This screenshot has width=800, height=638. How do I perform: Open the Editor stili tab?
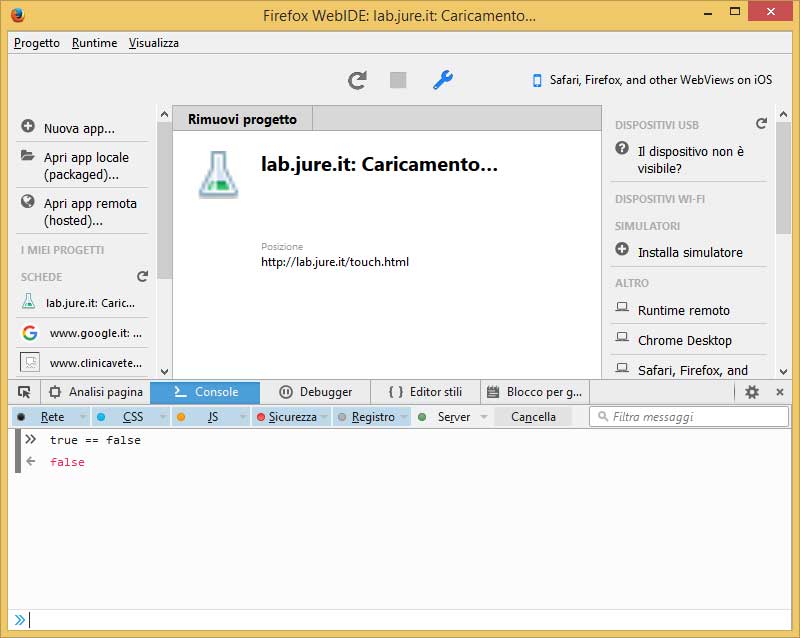click(425, 392)
